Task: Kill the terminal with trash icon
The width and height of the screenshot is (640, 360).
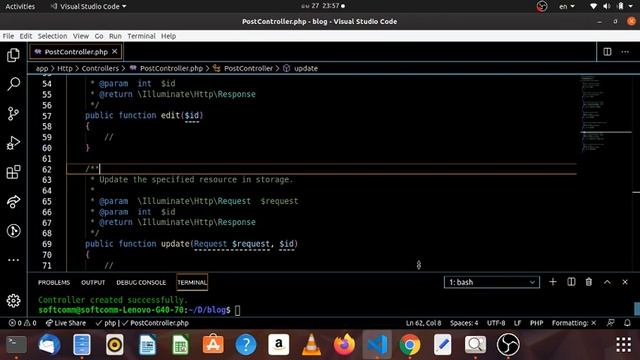Action: pyautogui.click(x=589, y=282)
